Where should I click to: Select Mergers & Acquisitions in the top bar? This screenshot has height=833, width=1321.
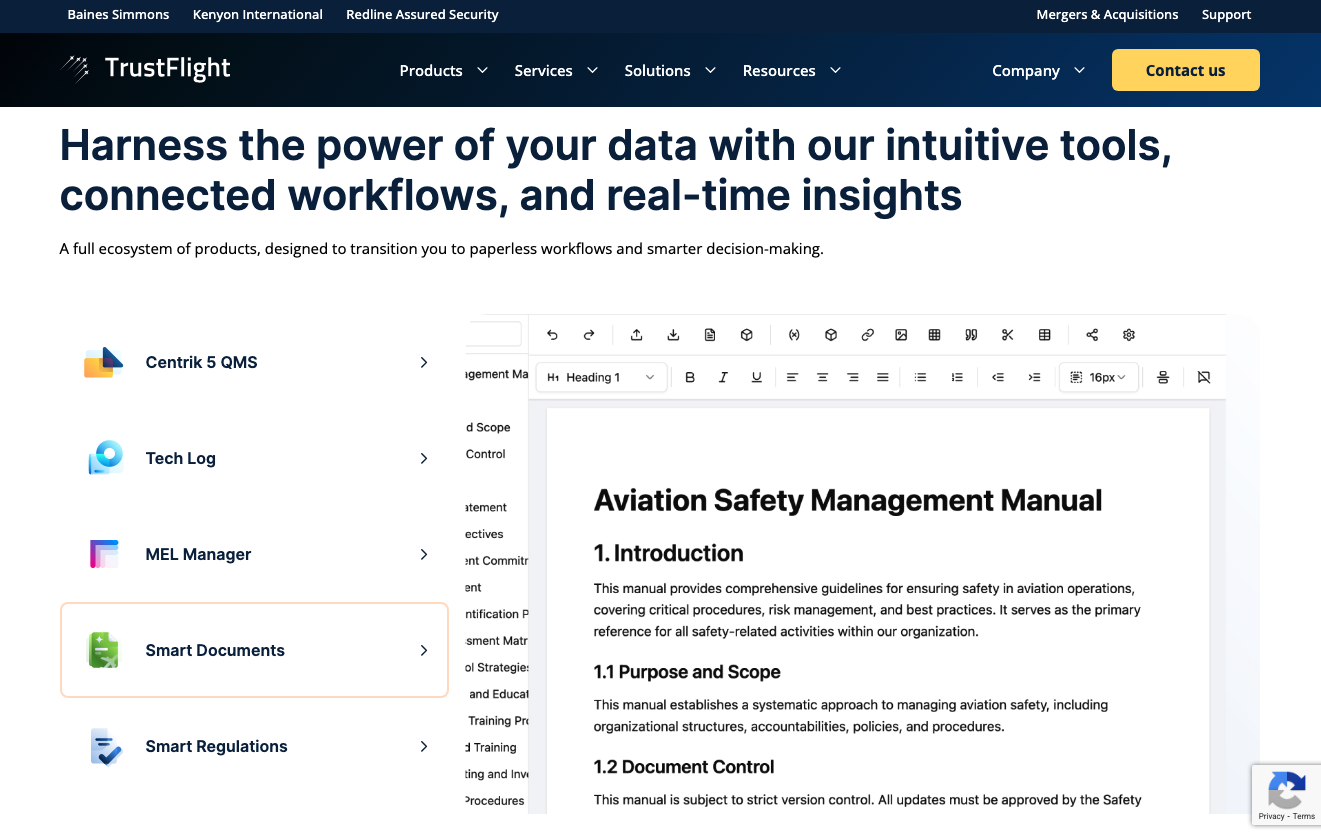pyautogui.click(x=1107, y=14)
